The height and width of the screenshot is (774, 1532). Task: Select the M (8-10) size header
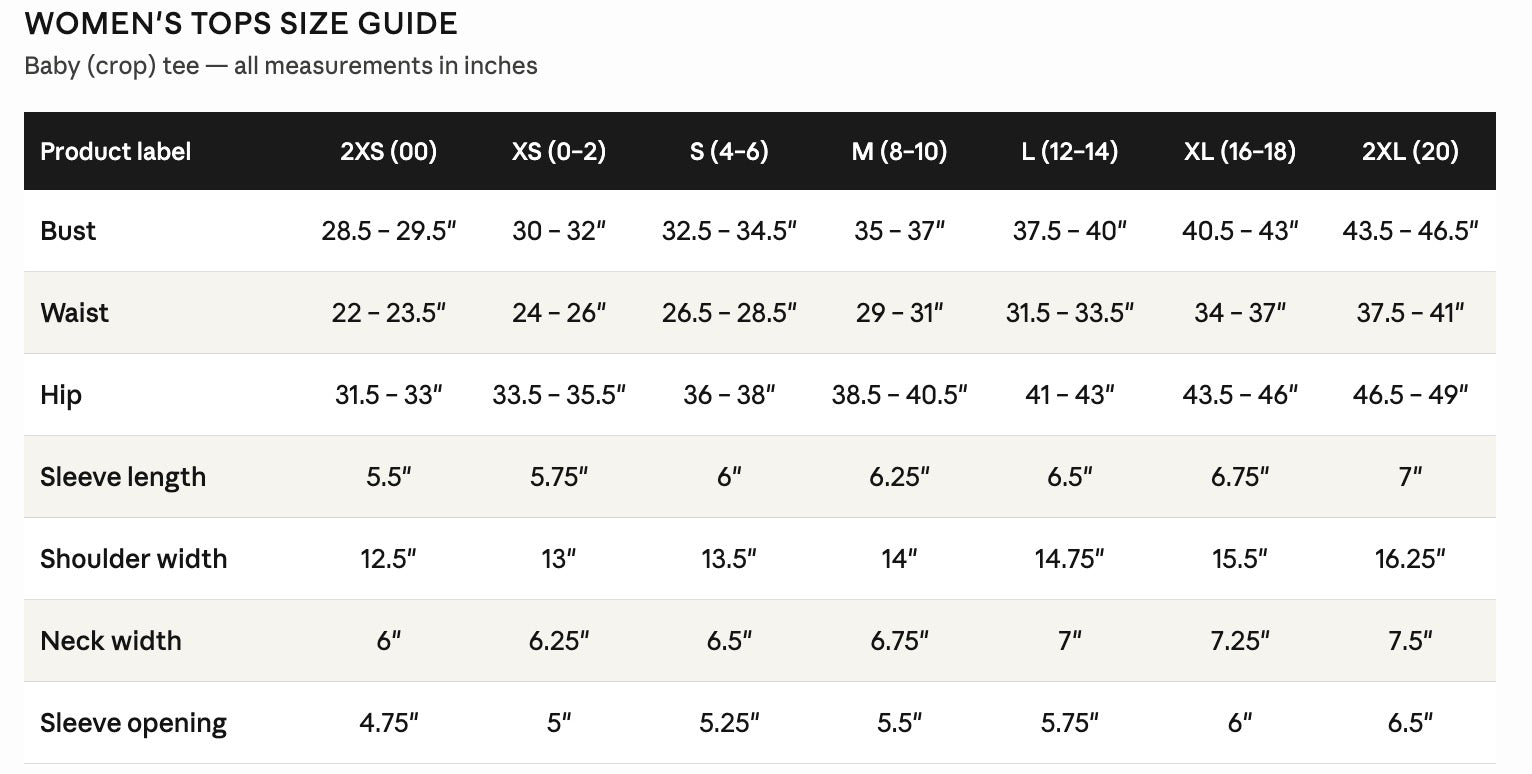point(899,152)
